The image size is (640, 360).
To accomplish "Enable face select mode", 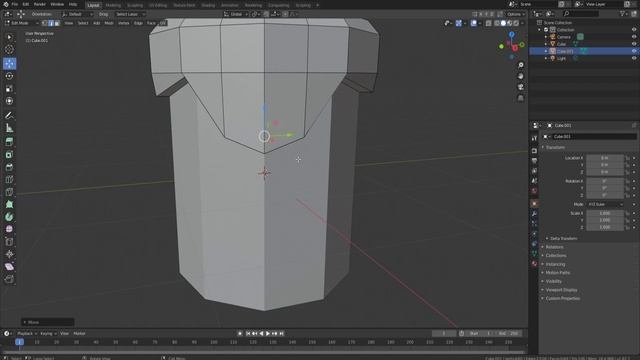I will [x=57, y=23].
